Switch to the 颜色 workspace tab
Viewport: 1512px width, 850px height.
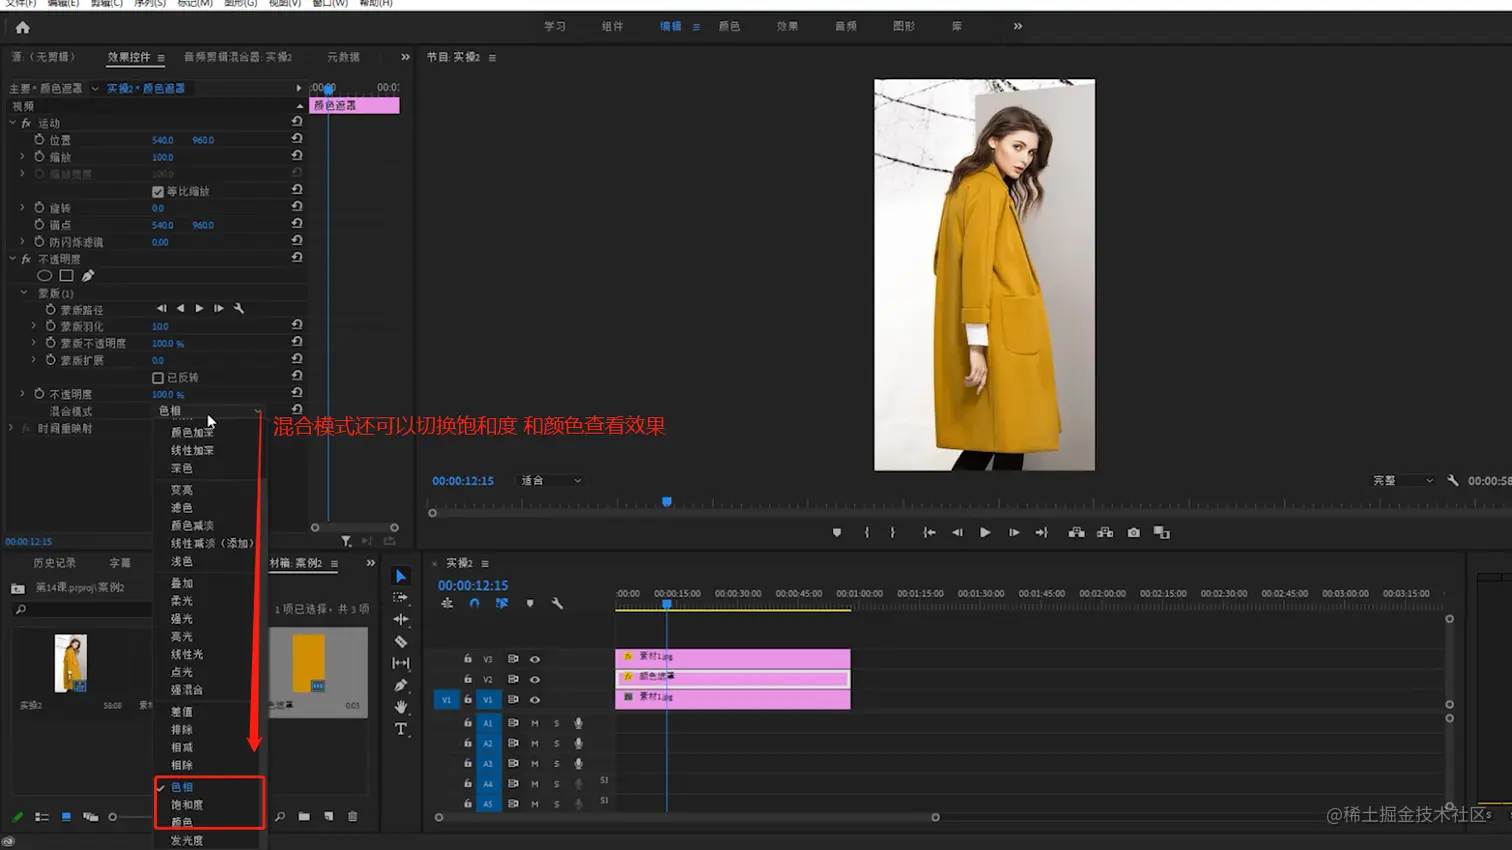point(729,27)
